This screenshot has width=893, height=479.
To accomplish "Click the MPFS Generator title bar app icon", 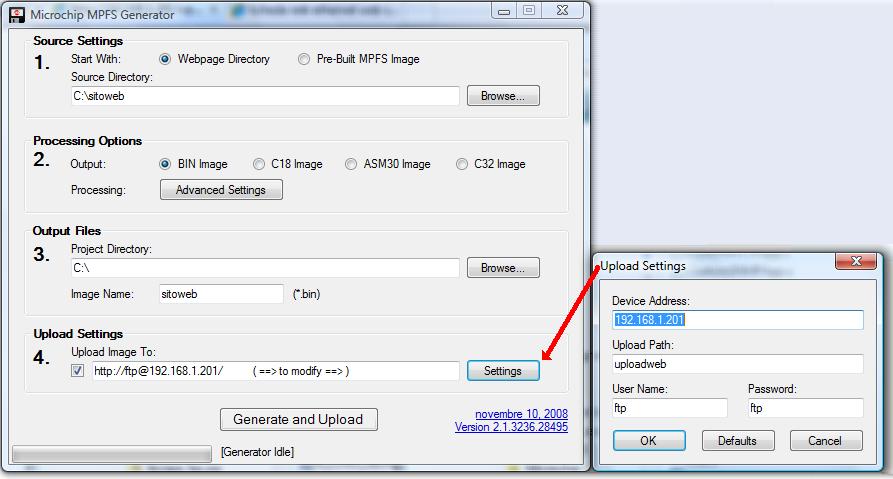I will click(x=17, y=15).
